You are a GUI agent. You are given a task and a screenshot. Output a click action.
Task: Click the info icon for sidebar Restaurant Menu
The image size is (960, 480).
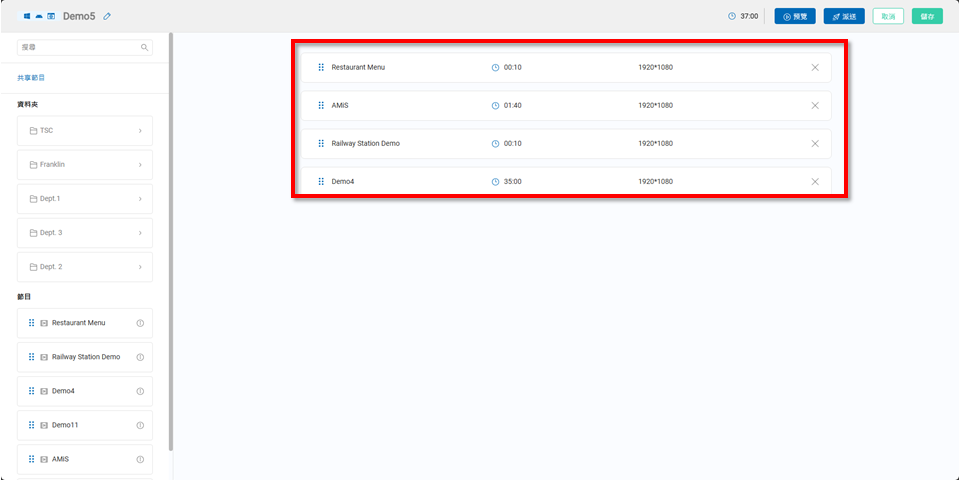[x=140, y=323]
